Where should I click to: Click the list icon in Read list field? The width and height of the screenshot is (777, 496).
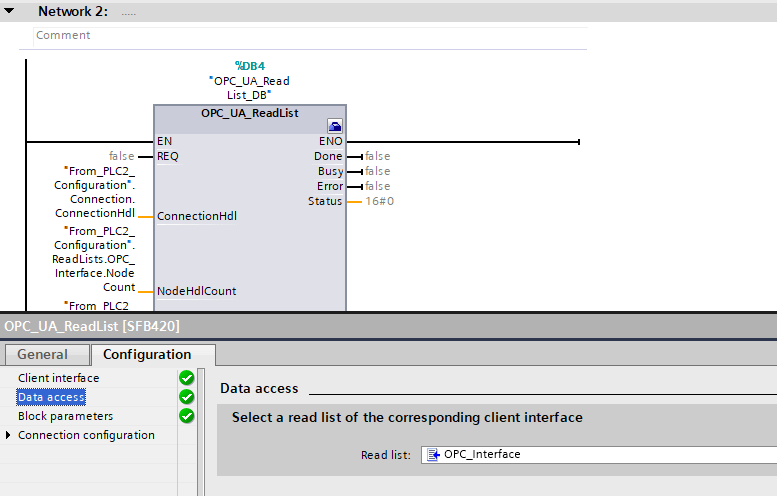[433, 454]
